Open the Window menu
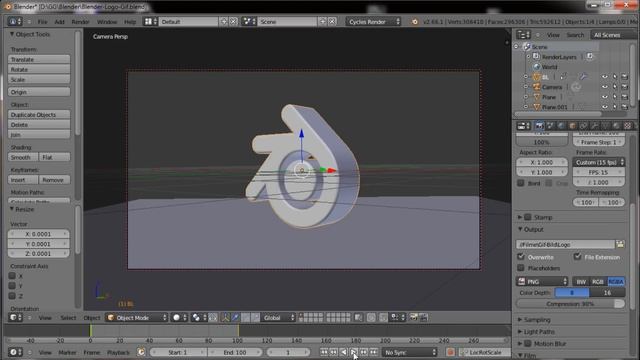Image resolution: width=640 pixels, height=360 pixels. click(107, 22)
